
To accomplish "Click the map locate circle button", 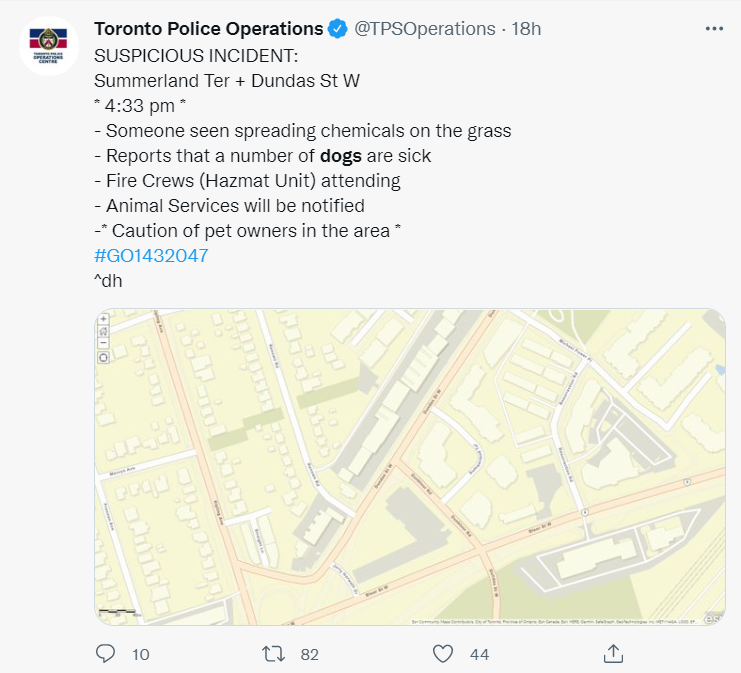I will coord(103,357).
